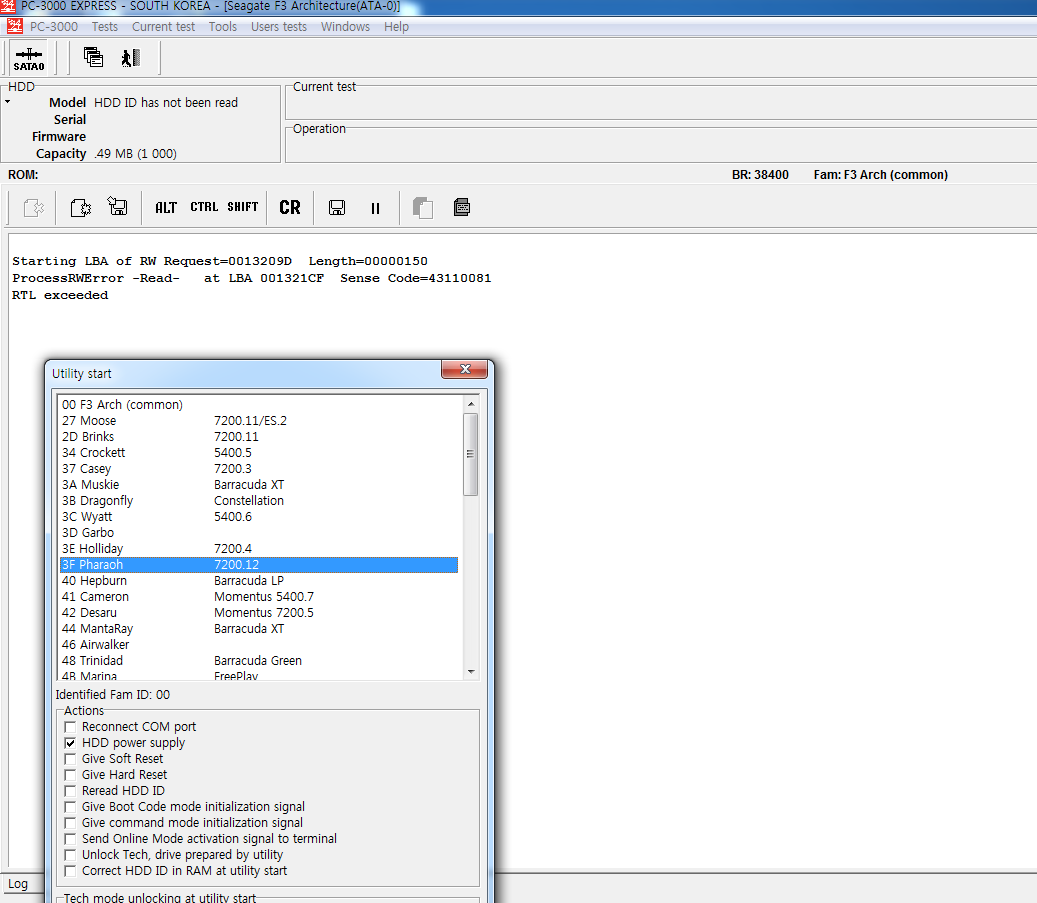Open the Users tests menu
This screenshot has width=1037, height=903.
279,26
